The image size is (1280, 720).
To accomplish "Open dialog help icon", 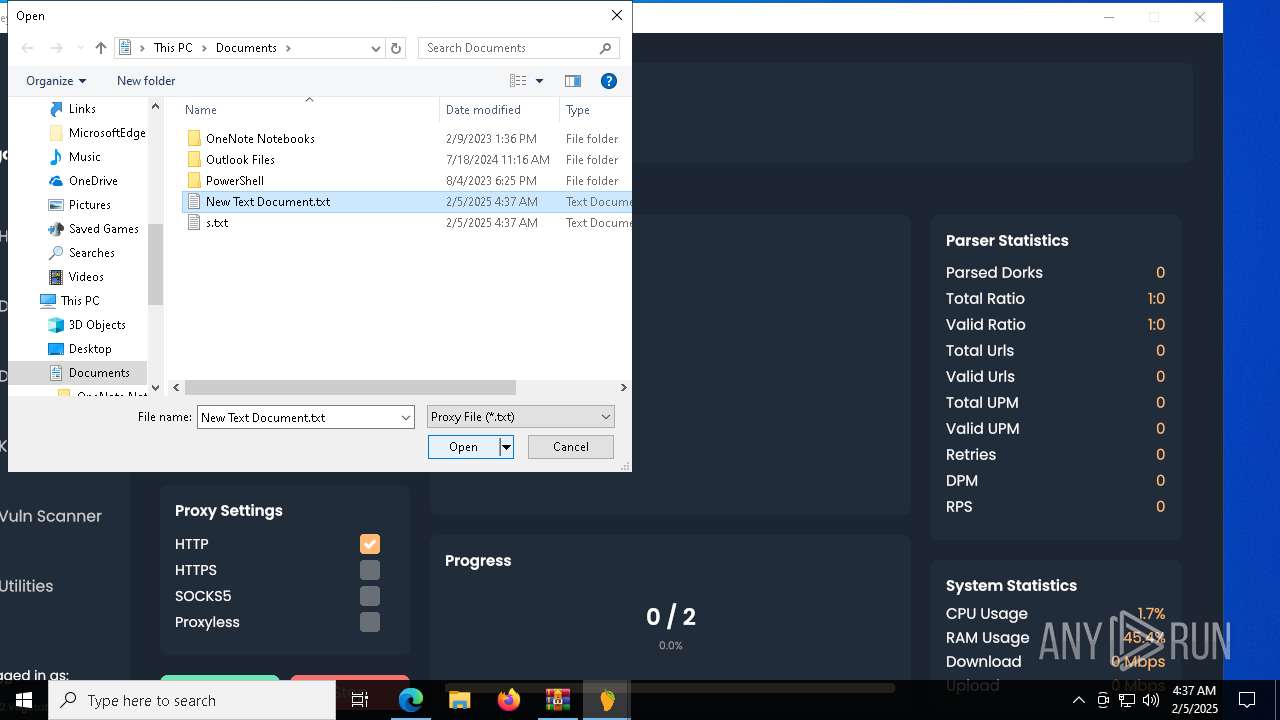I will [608, 81].
